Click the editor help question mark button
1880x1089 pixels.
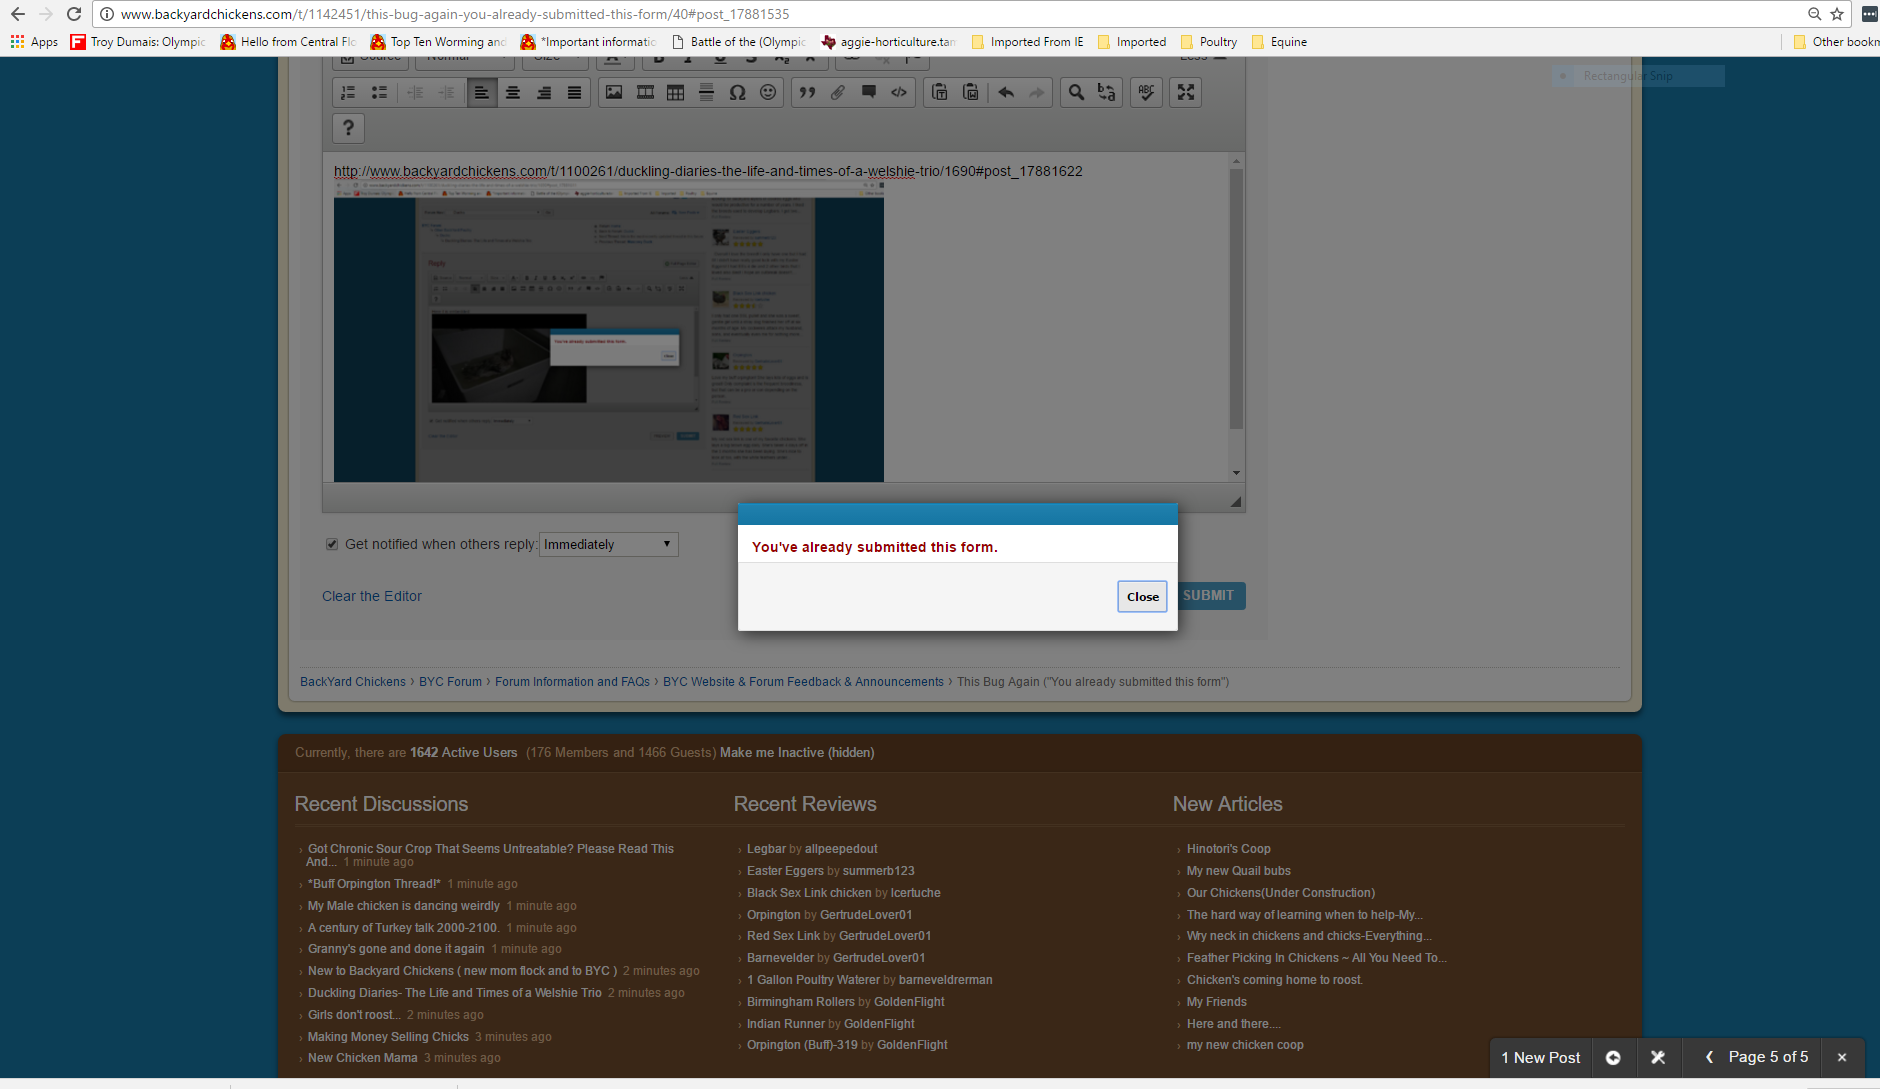[x=348, y=128]
